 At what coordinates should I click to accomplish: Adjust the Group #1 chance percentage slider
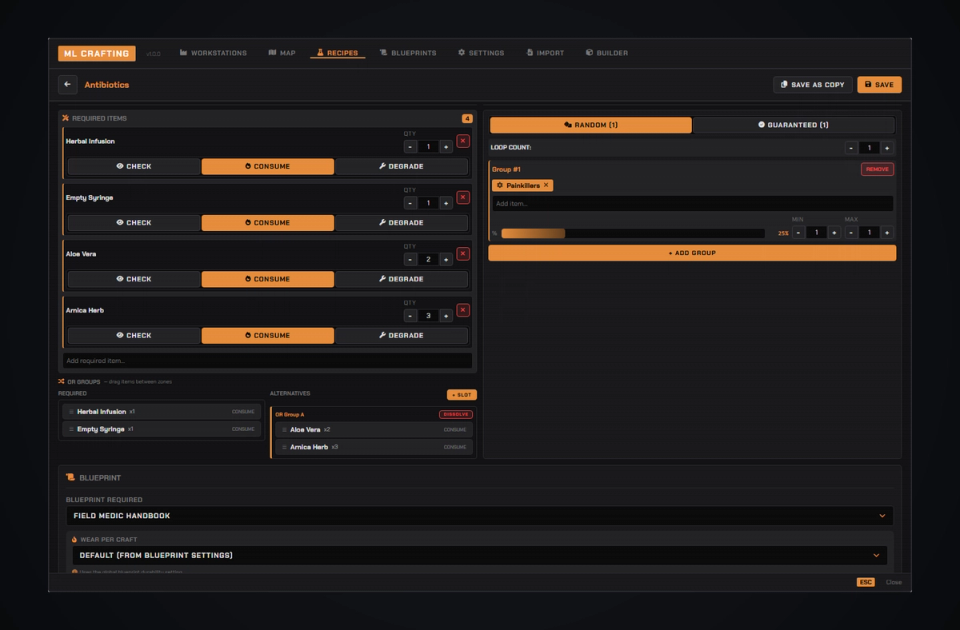pos(632,233)
